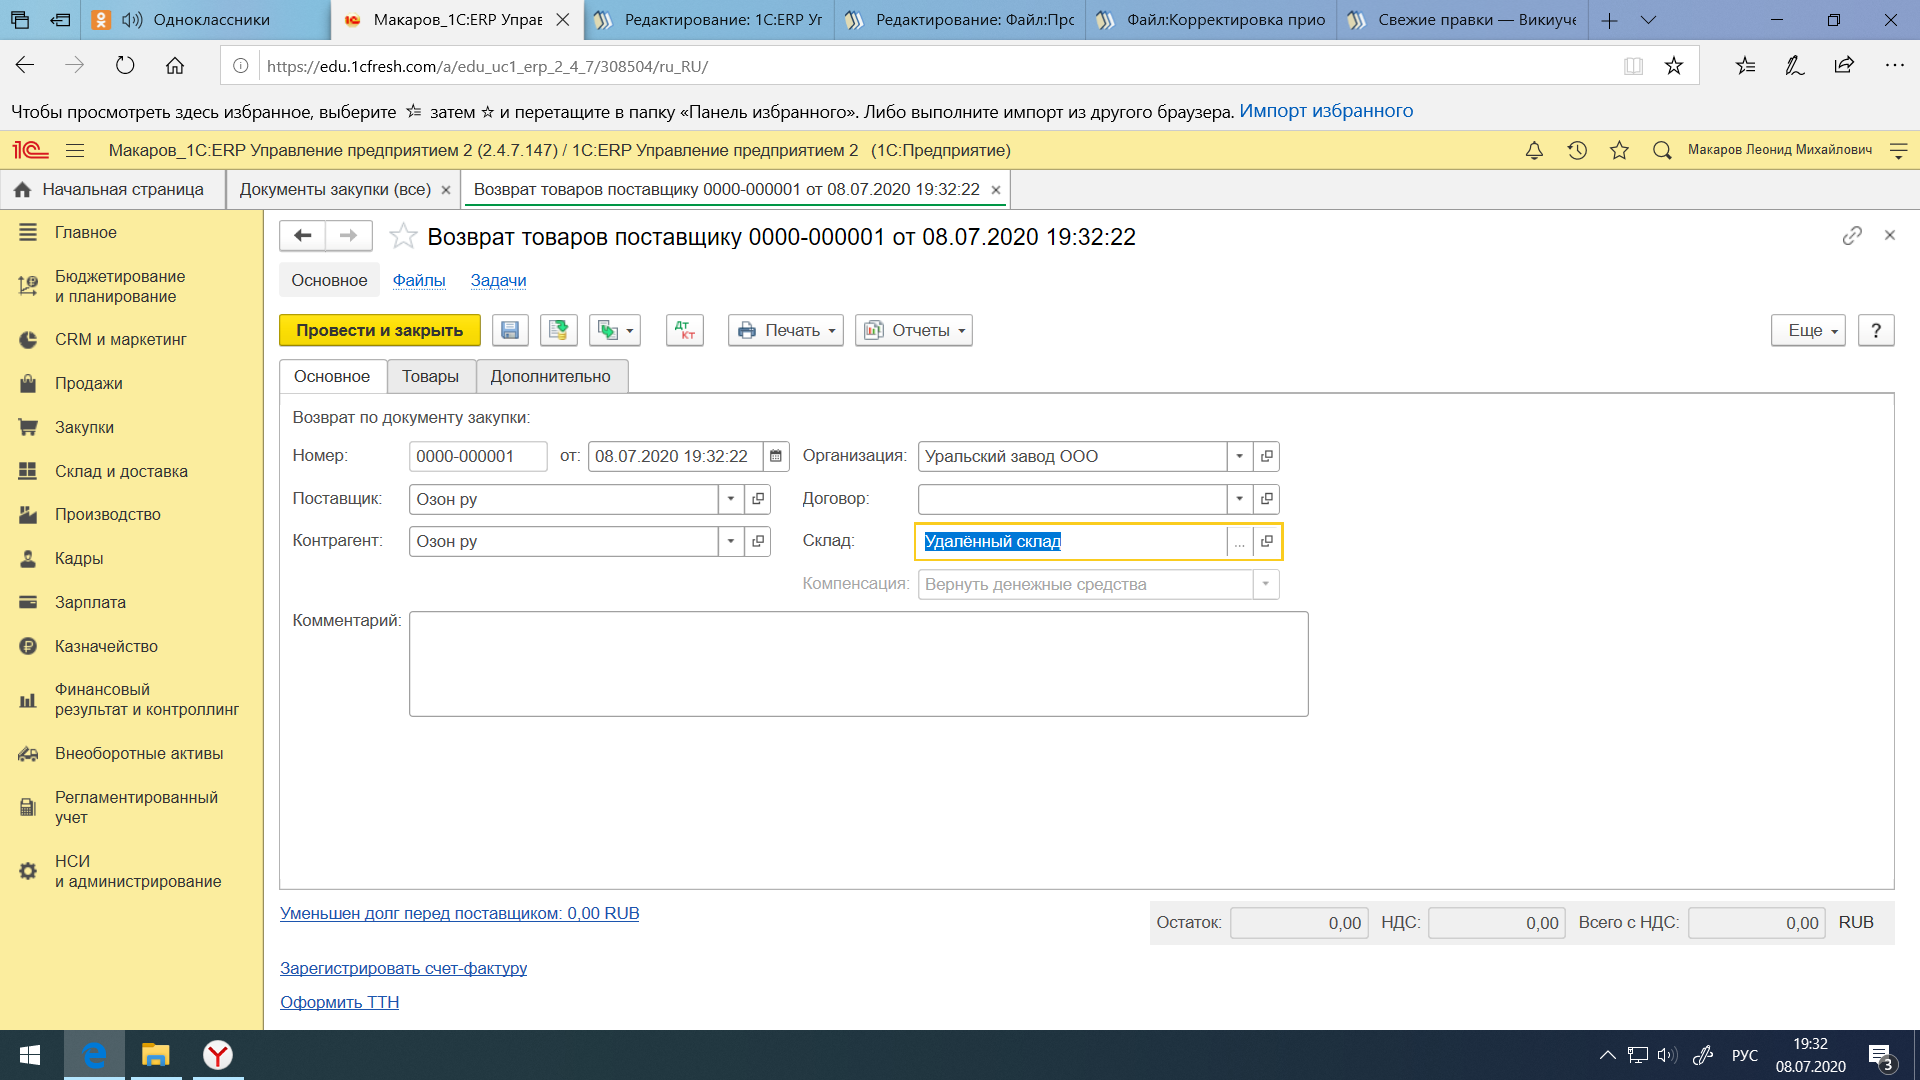
Task: Open the Организация record icon
Action: tap(1267, 456)
